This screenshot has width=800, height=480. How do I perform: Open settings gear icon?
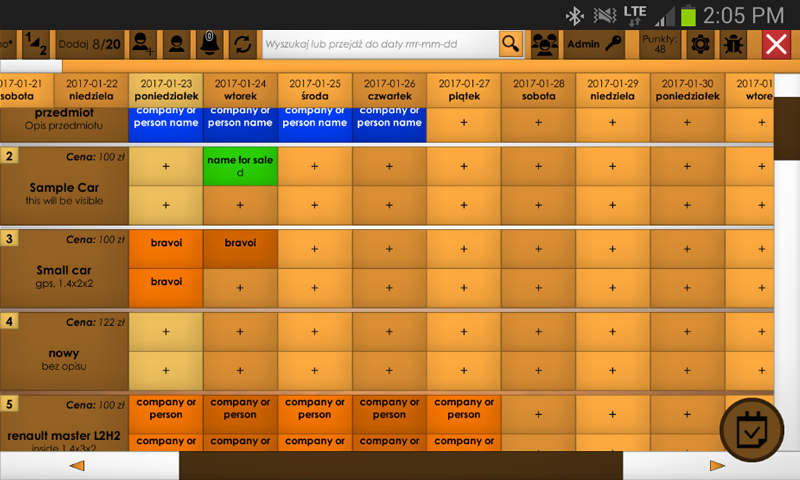pos(701,44)
